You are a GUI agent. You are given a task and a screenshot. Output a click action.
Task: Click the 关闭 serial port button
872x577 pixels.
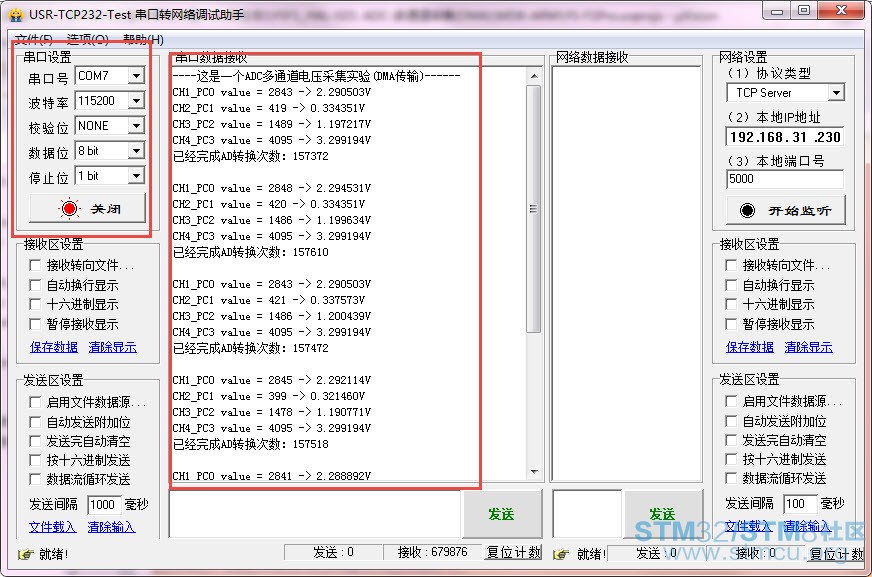pyautogui.click(x=87, y=208)
